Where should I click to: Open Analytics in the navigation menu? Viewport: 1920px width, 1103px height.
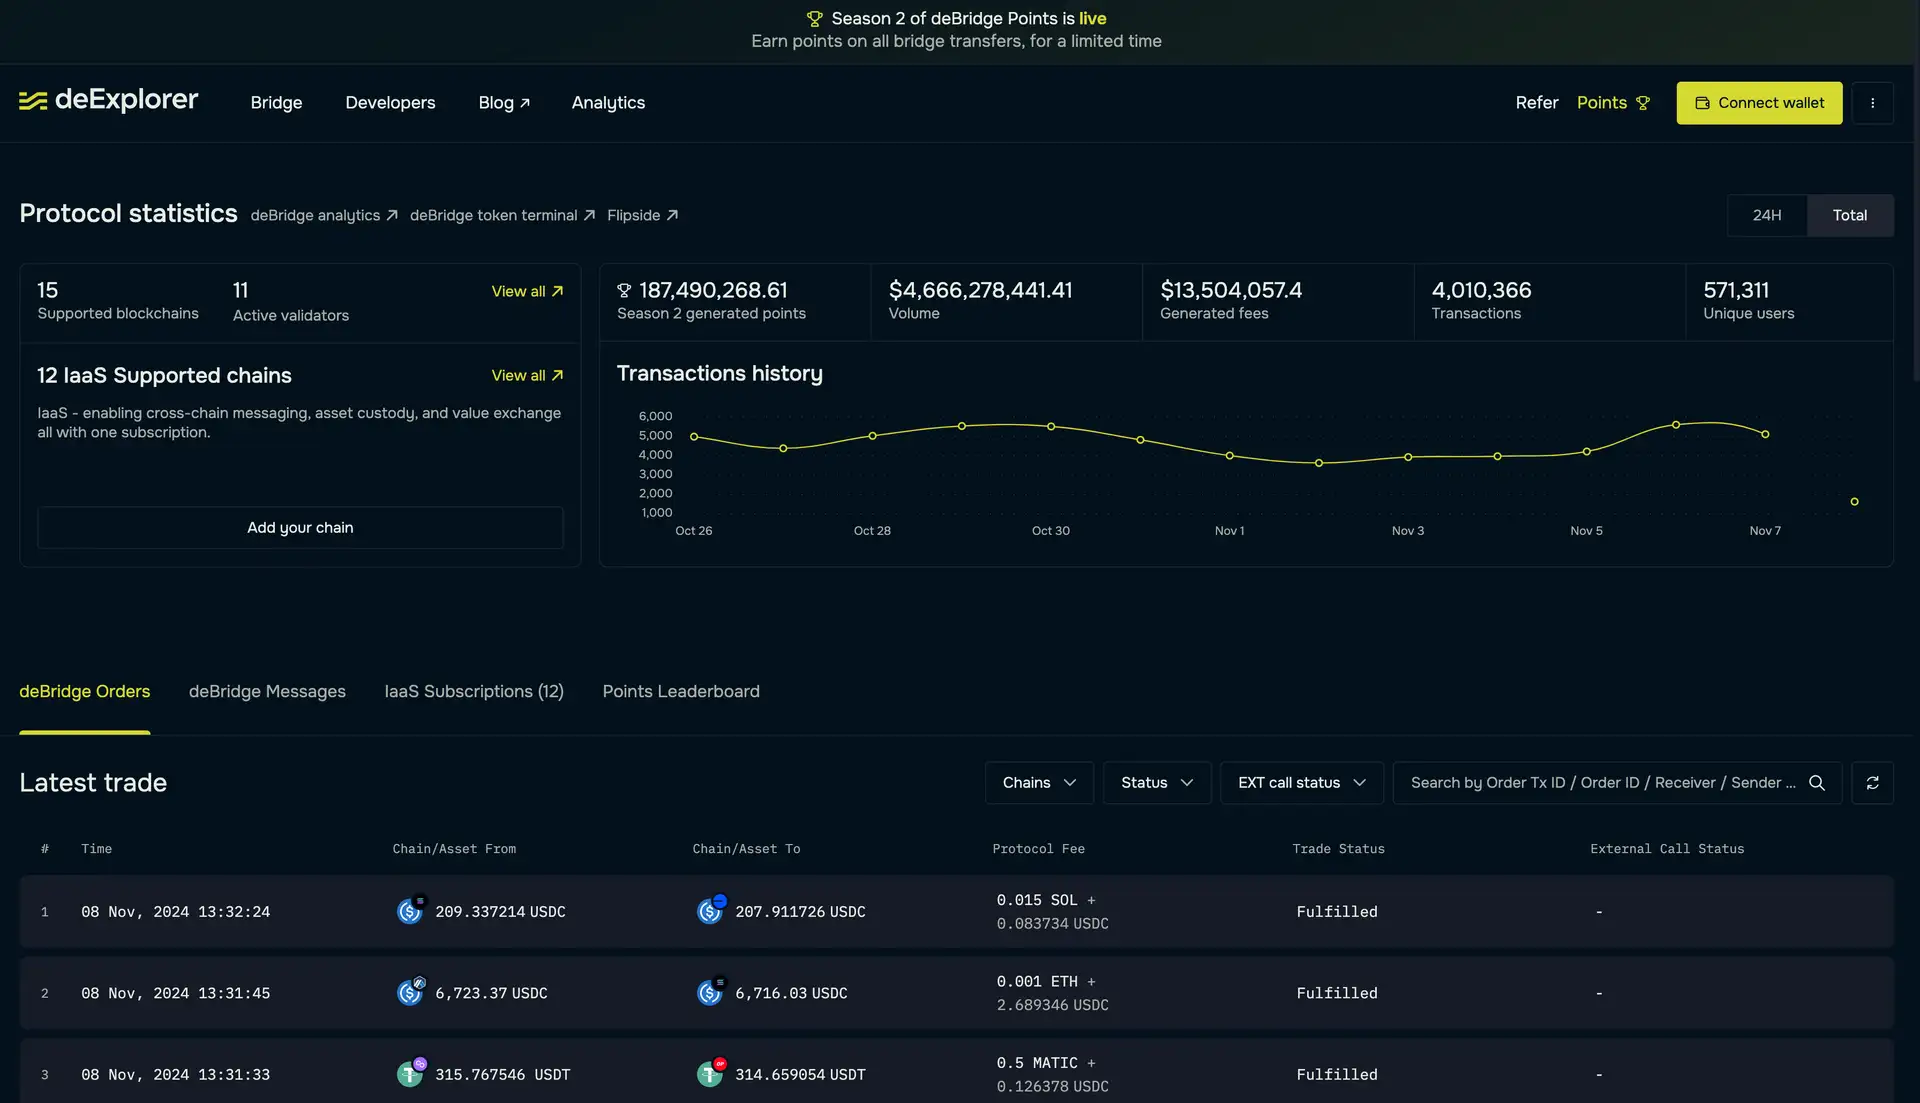608,103
